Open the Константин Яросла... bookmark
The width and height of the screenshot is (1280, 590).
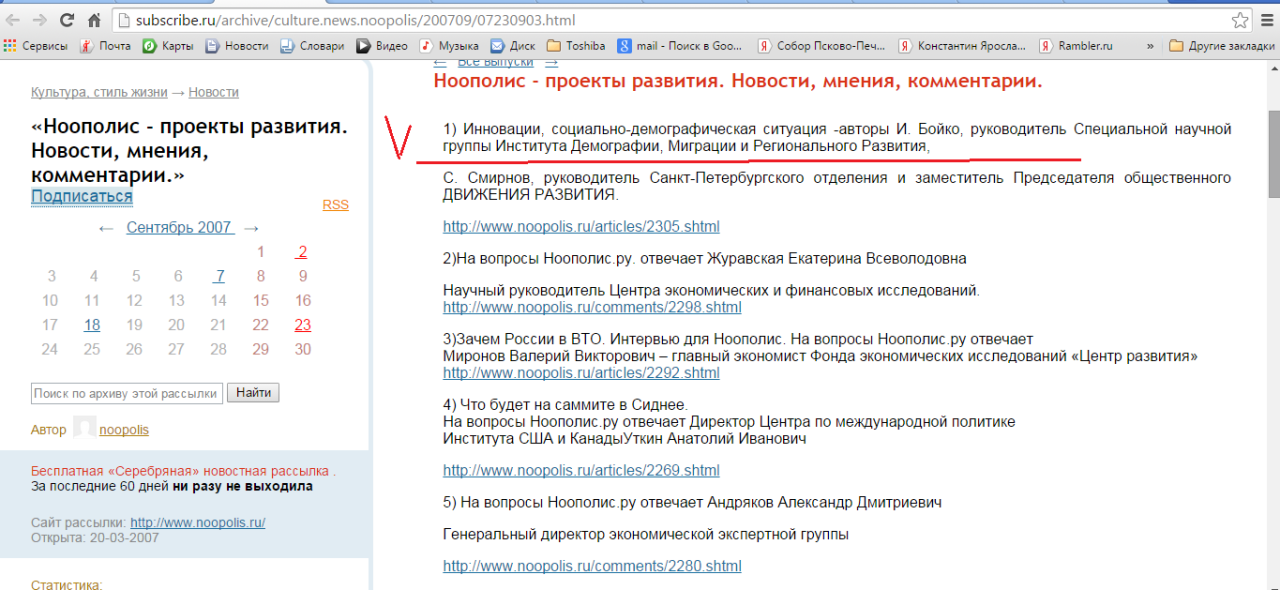(962, 45)
